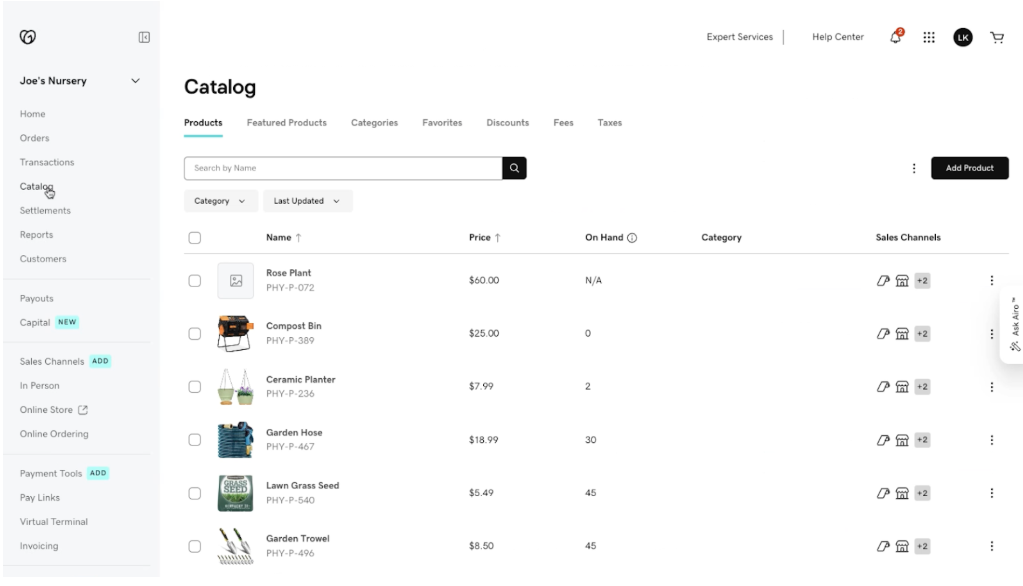Click external link icon next to Online Store

click(x=83, y=410)
